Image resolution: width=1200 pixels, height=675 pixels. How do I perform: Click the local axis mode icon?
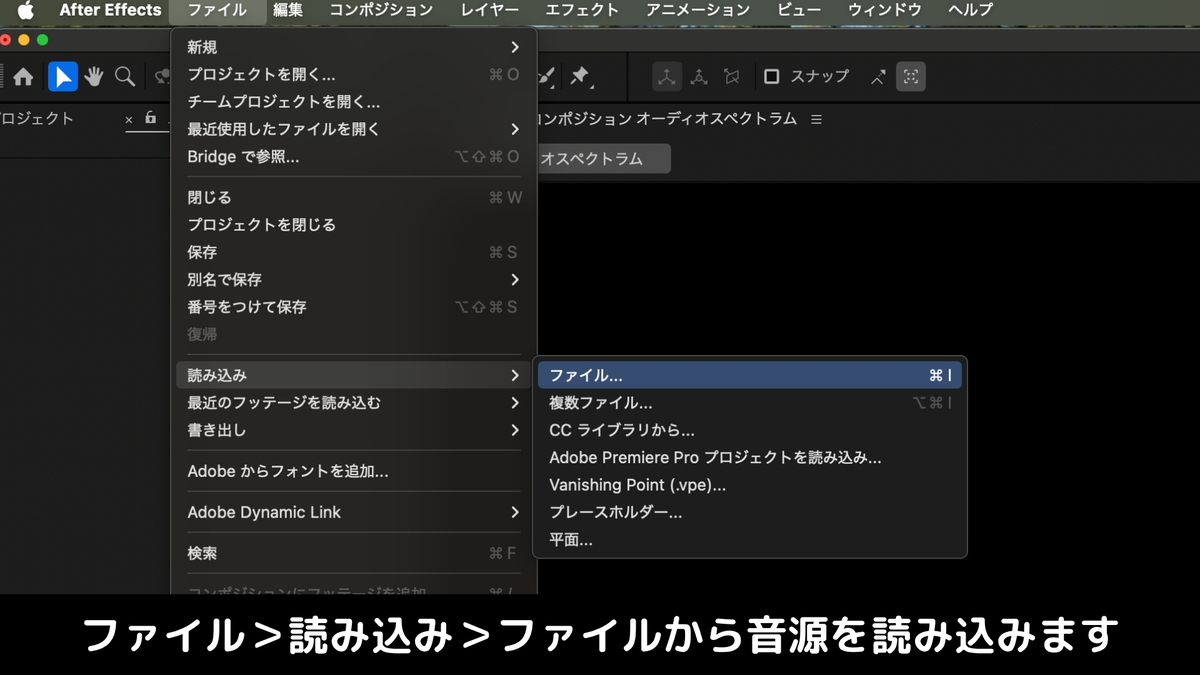coord(667,77)
